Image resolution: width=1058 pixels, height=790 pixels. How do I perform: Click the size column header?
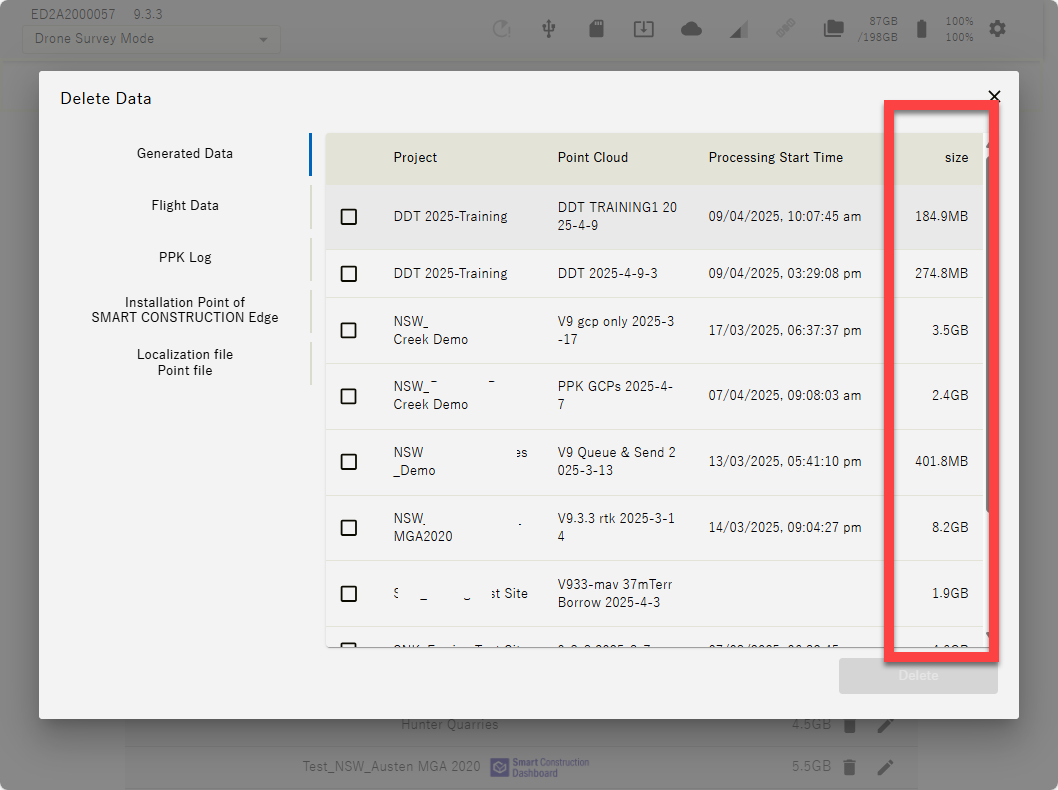(956, 158)
